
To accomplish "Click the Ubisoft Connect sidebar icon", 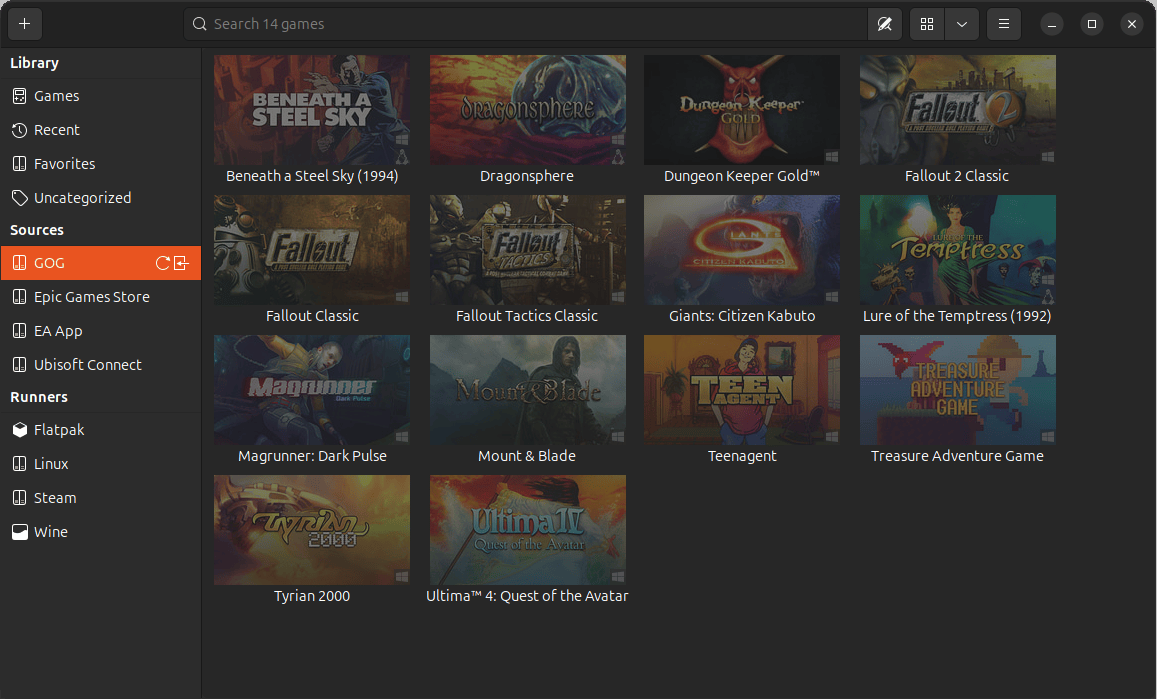I will coord(19,365).
